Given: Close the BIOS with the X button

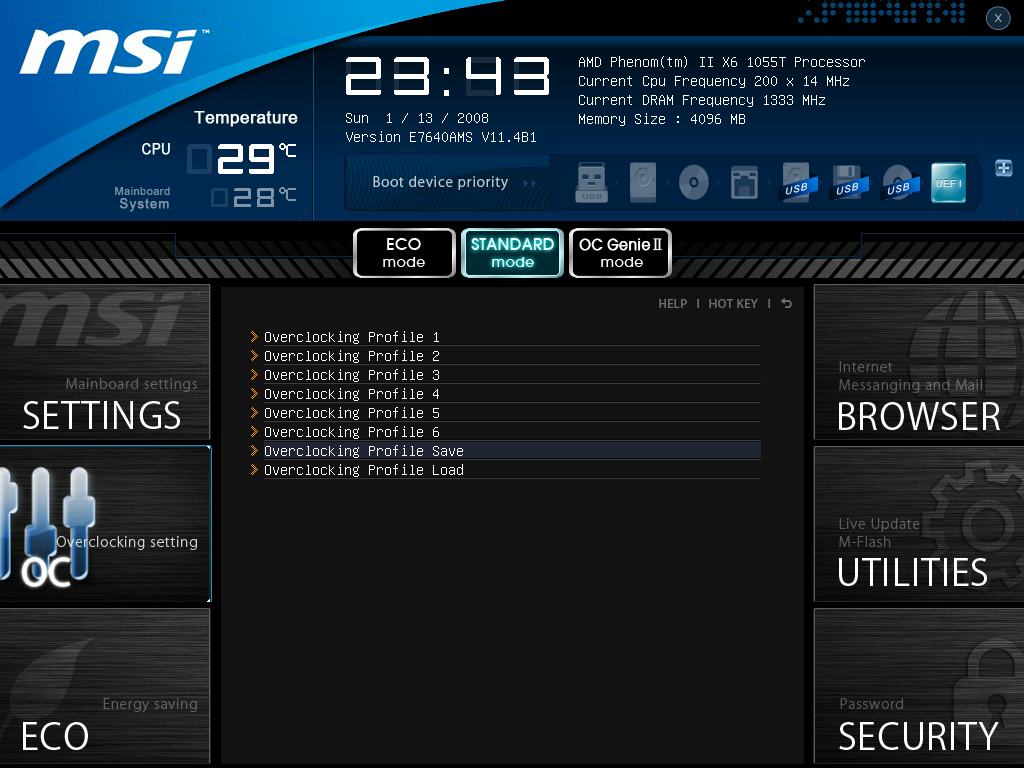Looking at the screenshot, I should pyautogui.click(x=998, y=18).
